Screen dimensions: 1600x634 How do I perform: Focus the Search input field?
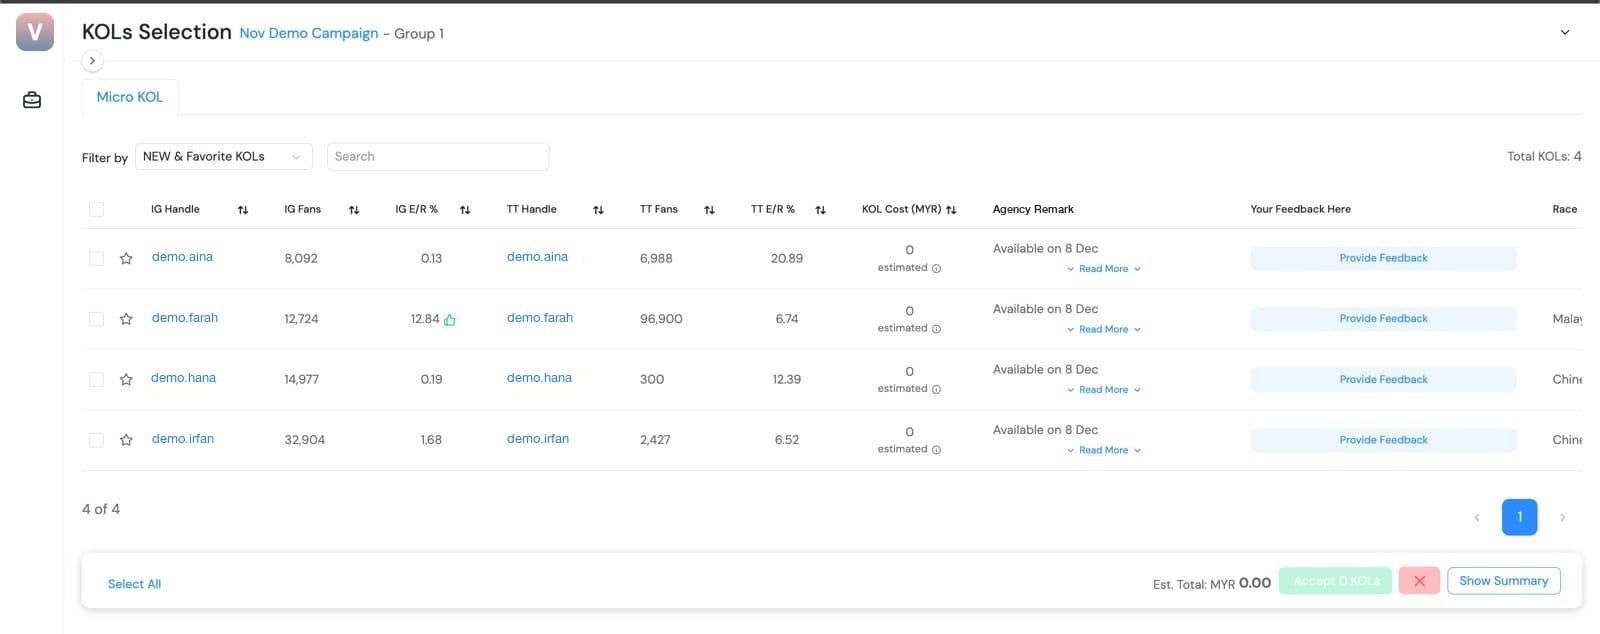[438, 157]
